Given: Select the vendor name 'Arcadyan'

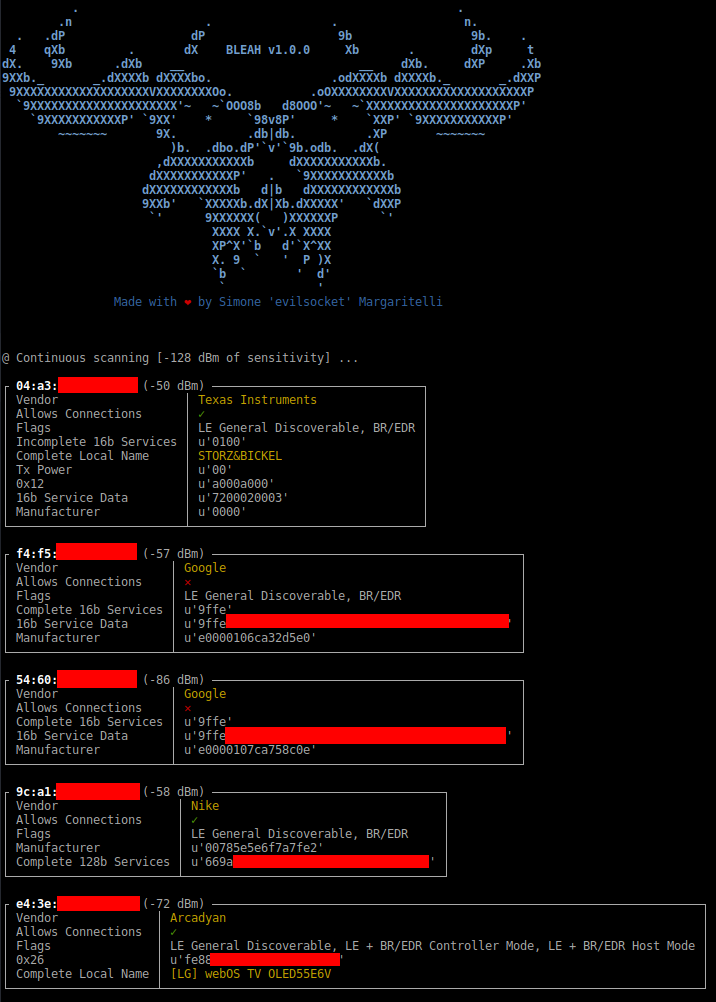Looking at the screenshot, I should tap(198, 918).
